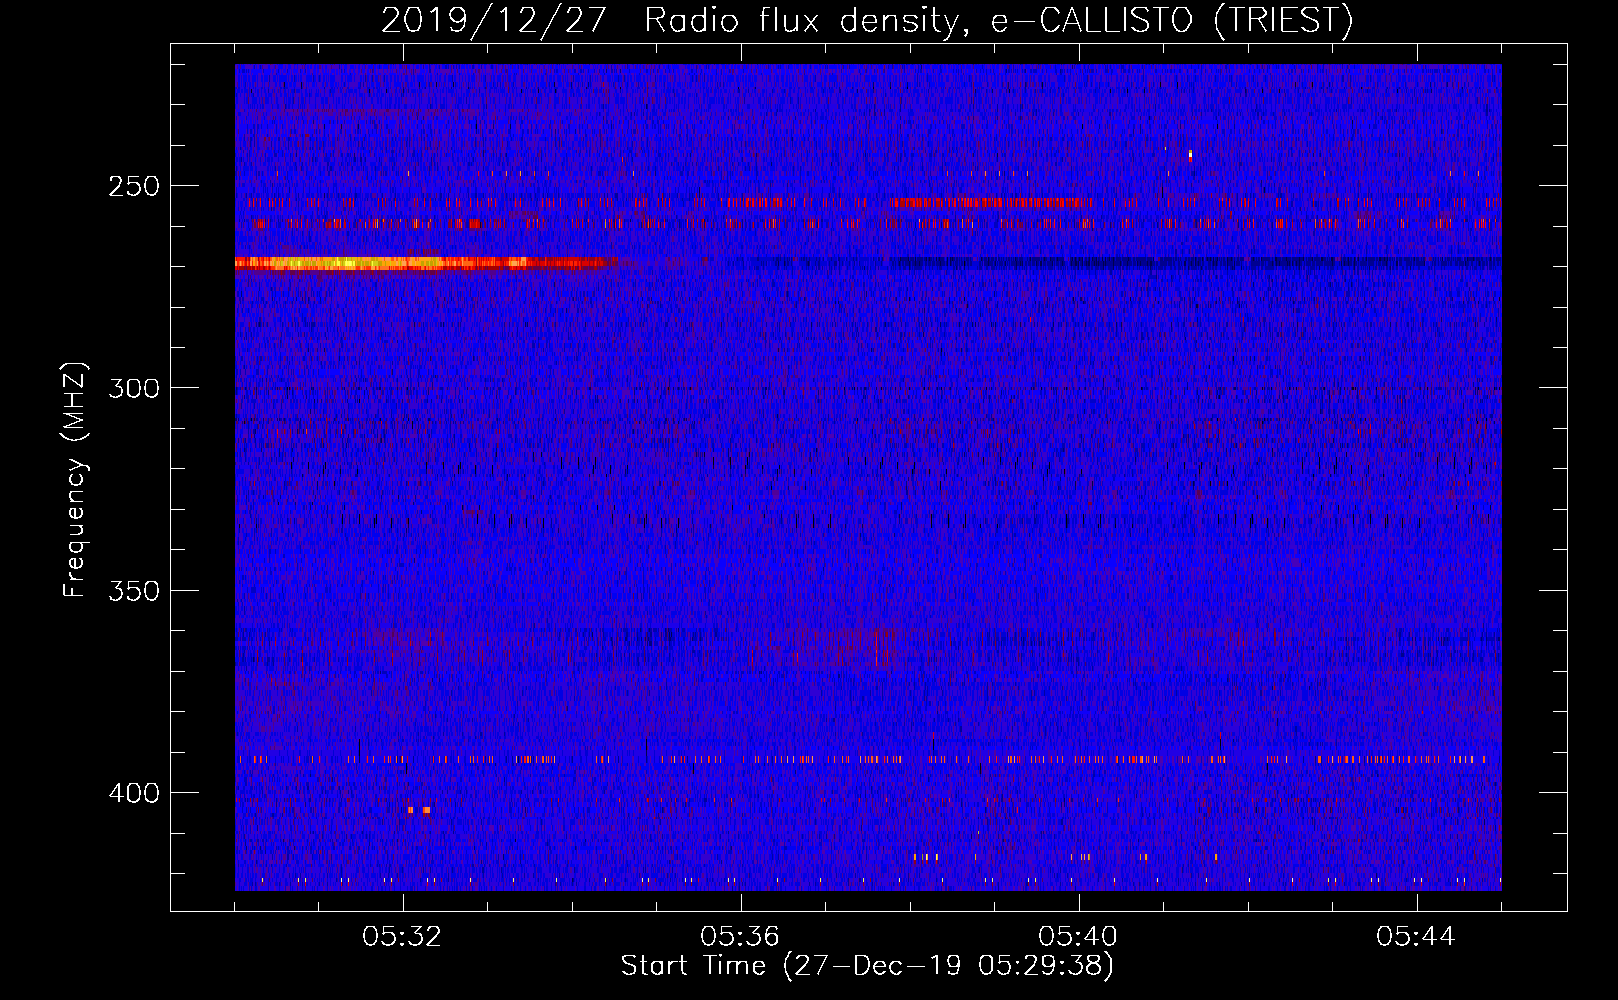Select the "250" frequency tick label
Screen dimensions: 1618x1000
(x=134, y=187)
